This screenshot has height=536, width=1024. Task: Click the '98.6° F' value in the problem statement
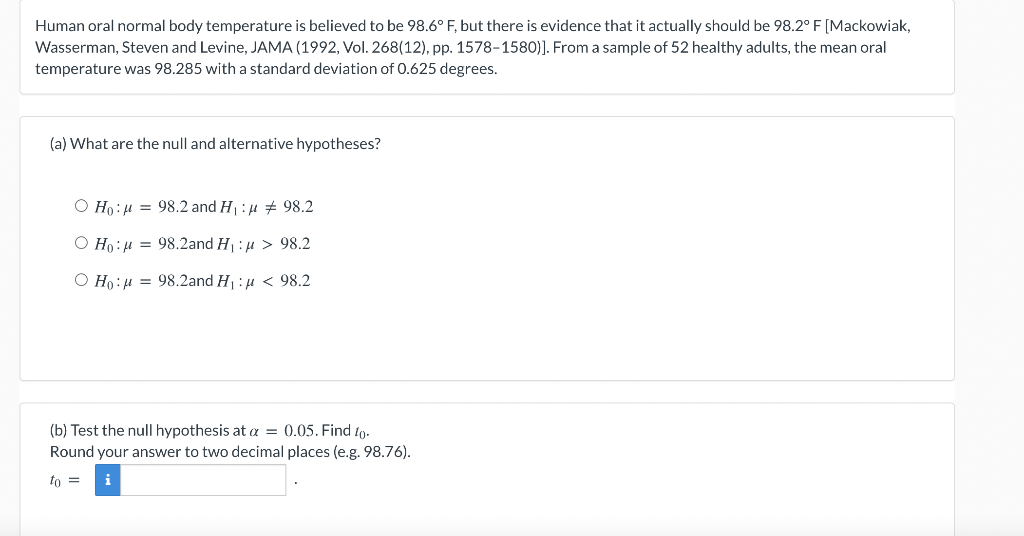click(432, 26)
